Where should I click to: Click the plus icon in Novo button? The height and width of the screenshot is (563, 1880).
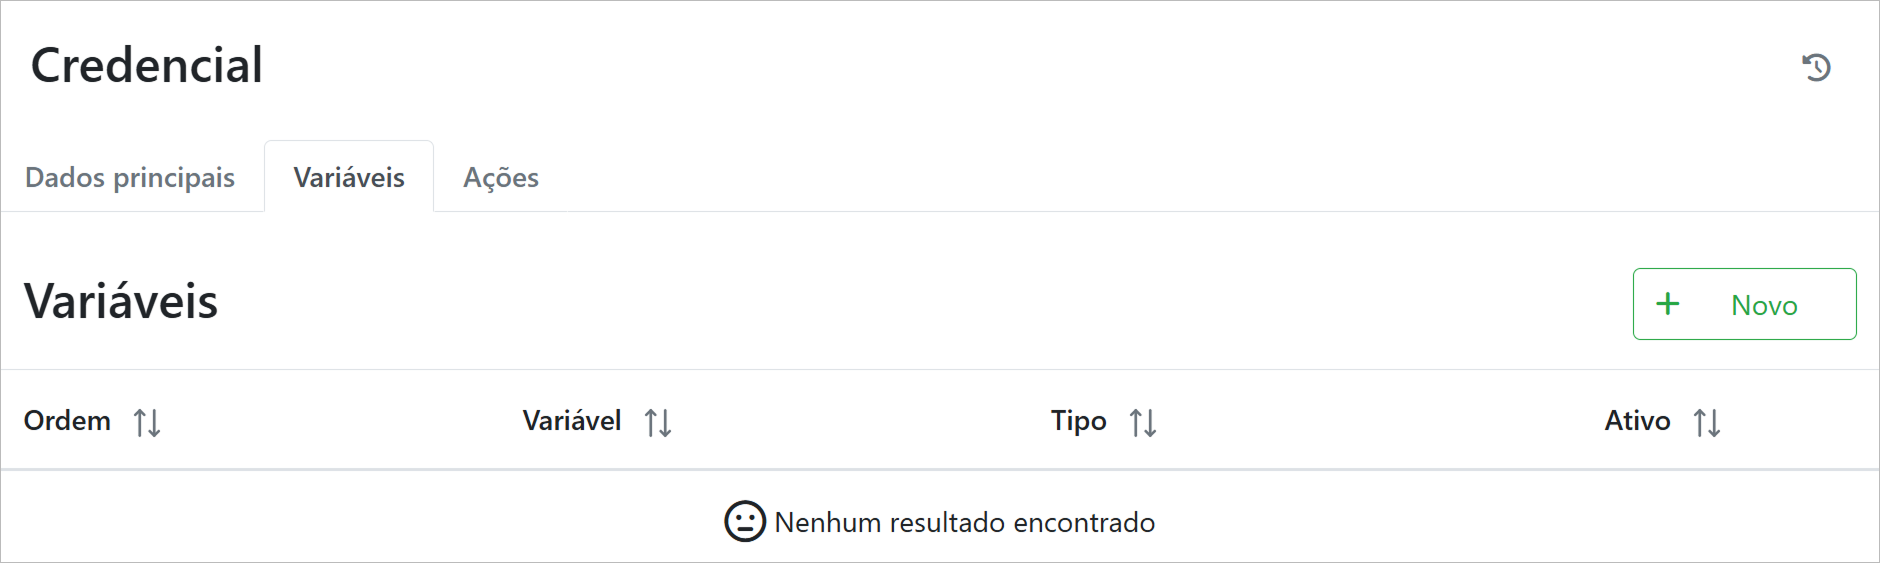coord(1668,304)
